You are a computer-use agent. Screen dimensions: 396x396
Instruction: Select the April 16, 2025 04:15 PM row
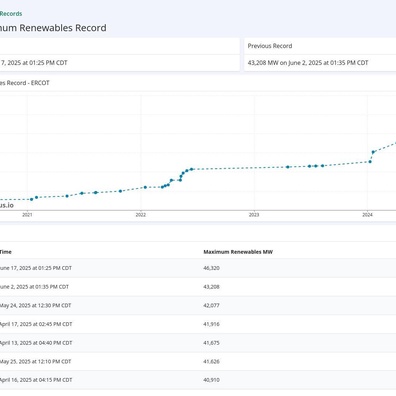[198, 380]
